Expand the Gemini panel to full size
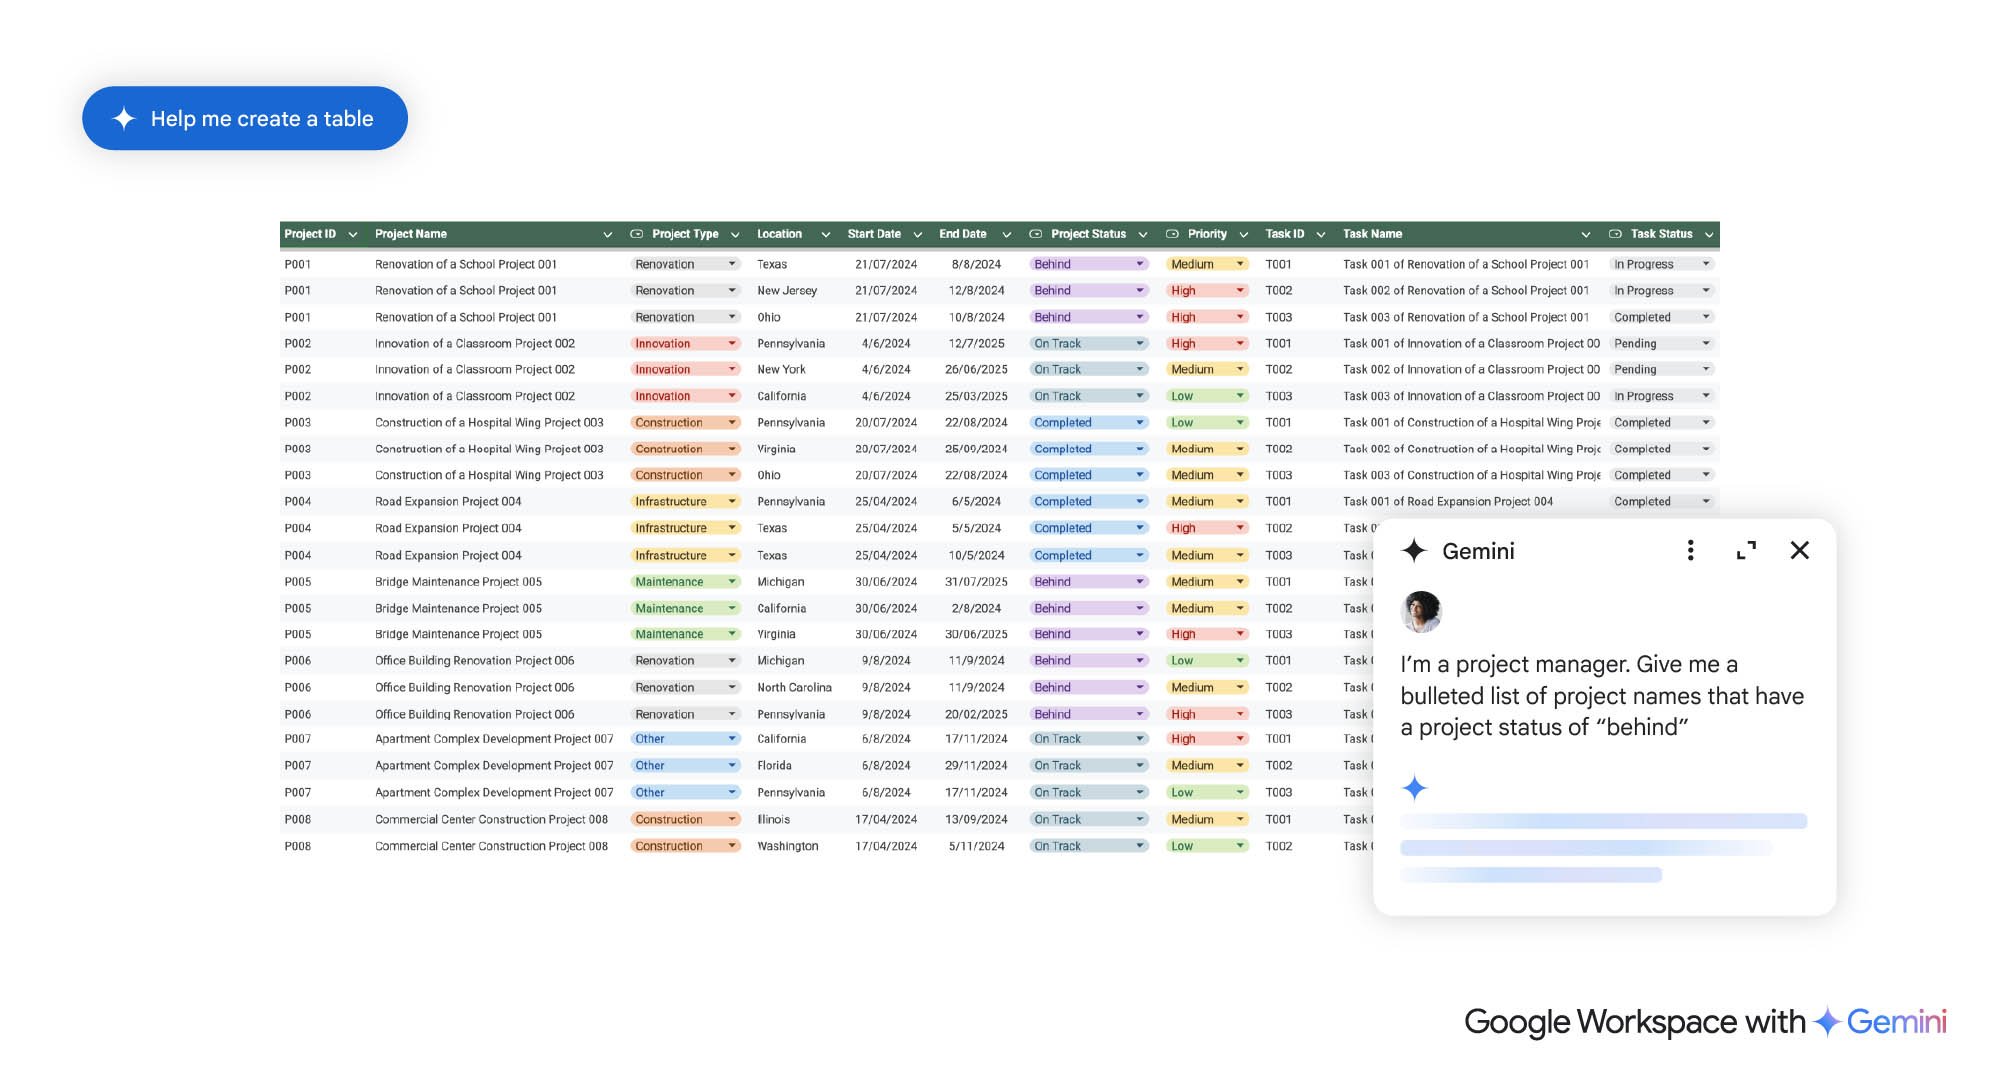2000x1080 pixels. (x=1746, y=551)
